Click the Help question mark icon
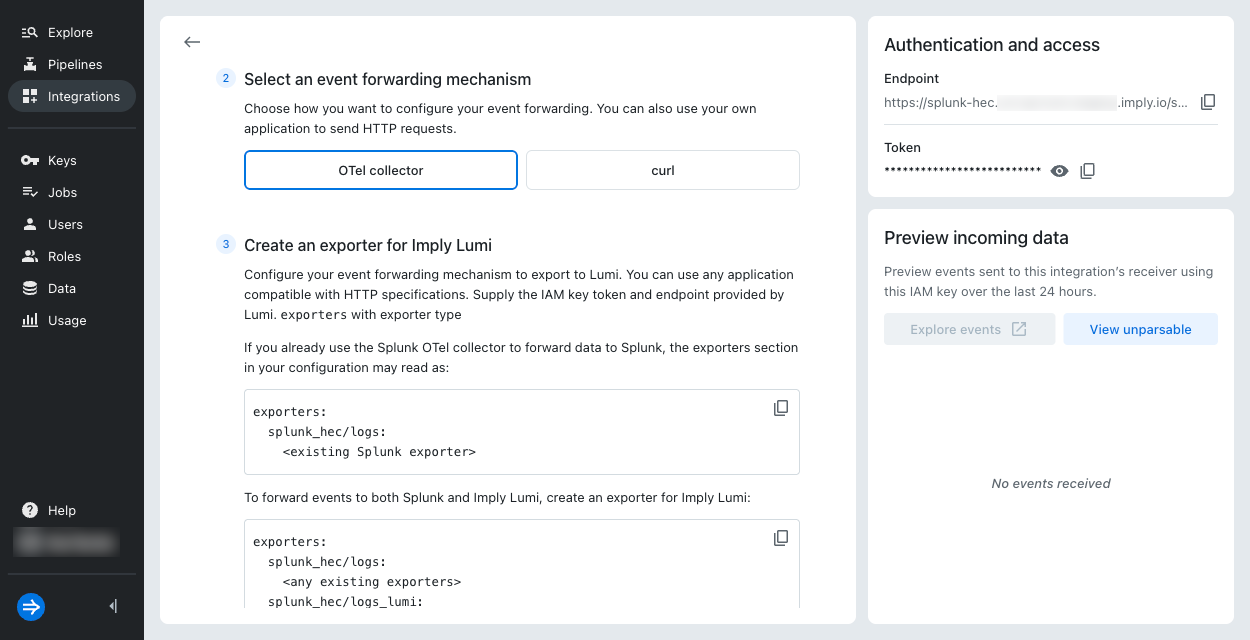The image size is (1250, 640). [30, 510]
